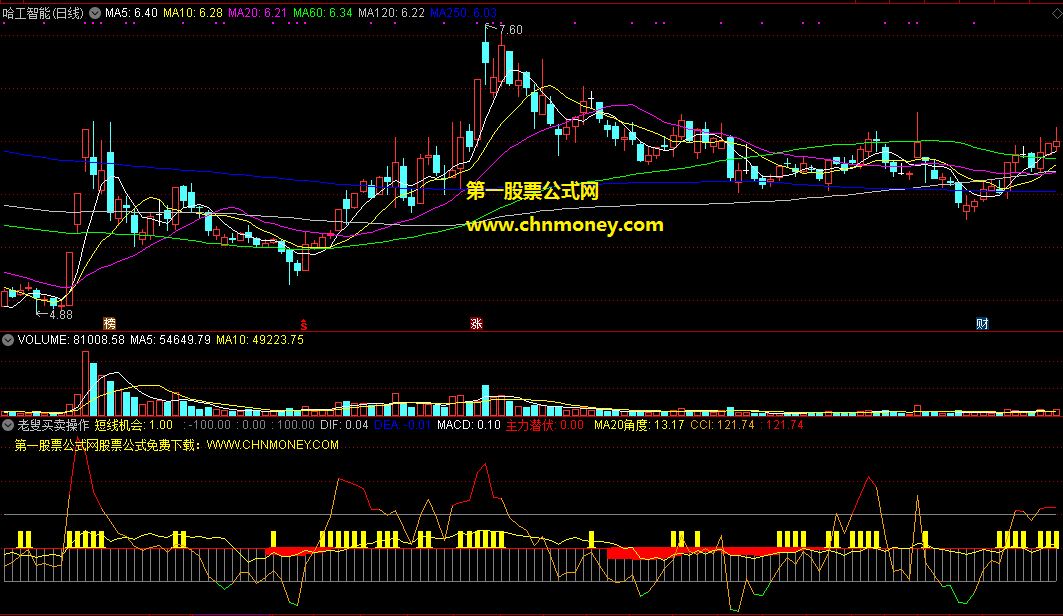Click the diamond icon at chart corner
This screenshot has width=1063, height=616.
pyautogui.click(x=1056, y=14)
